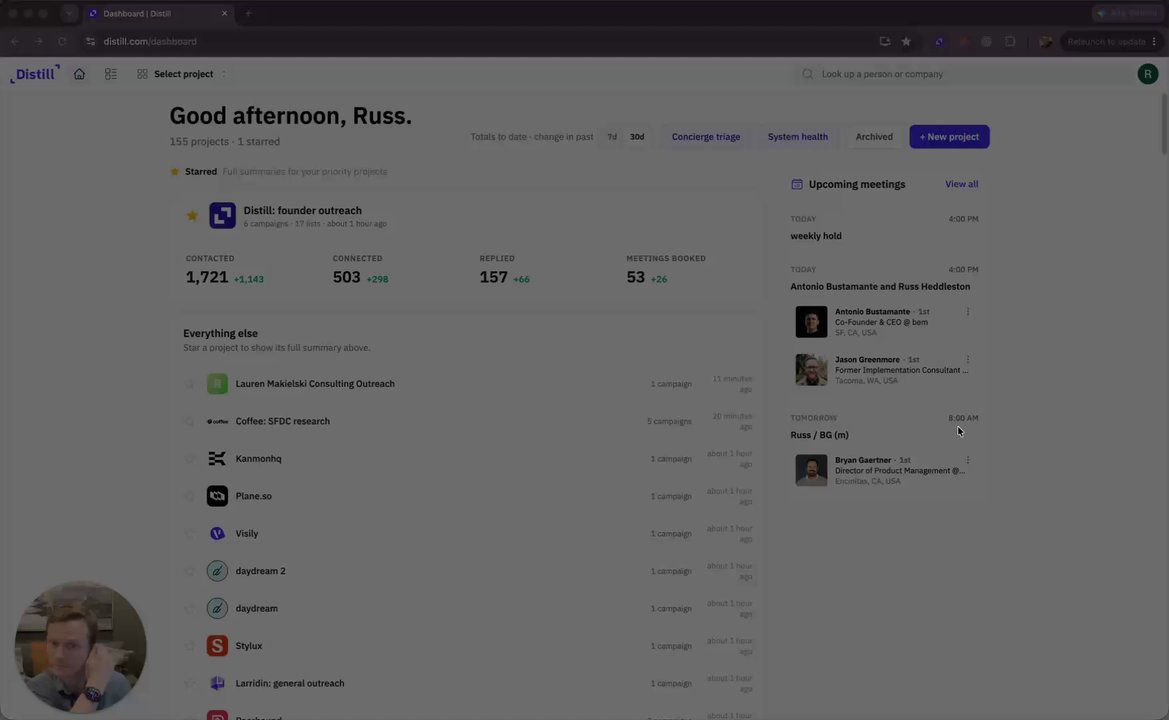Image resolution: width=1169 pixels, height=720 pixels.
Task: Open View all upcoming meetings
Action: [x=961, y=184]
